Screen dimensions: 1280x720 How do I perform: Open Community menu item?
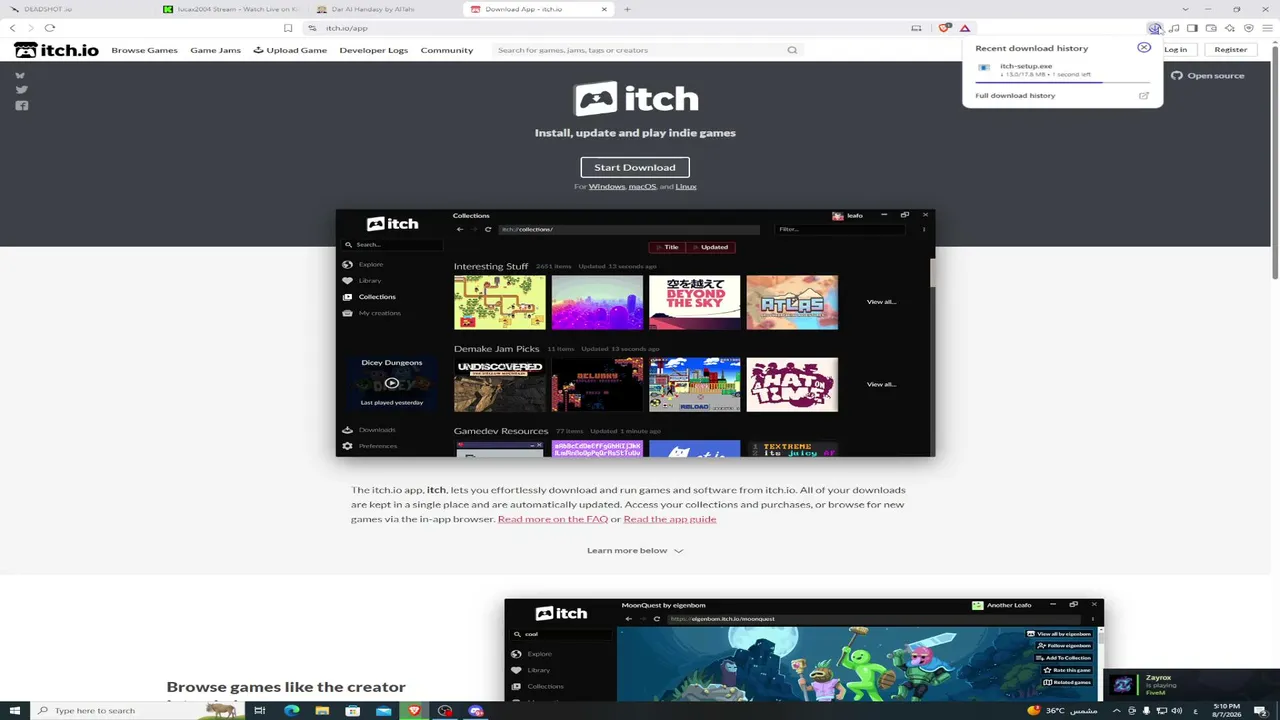(447, 50)
